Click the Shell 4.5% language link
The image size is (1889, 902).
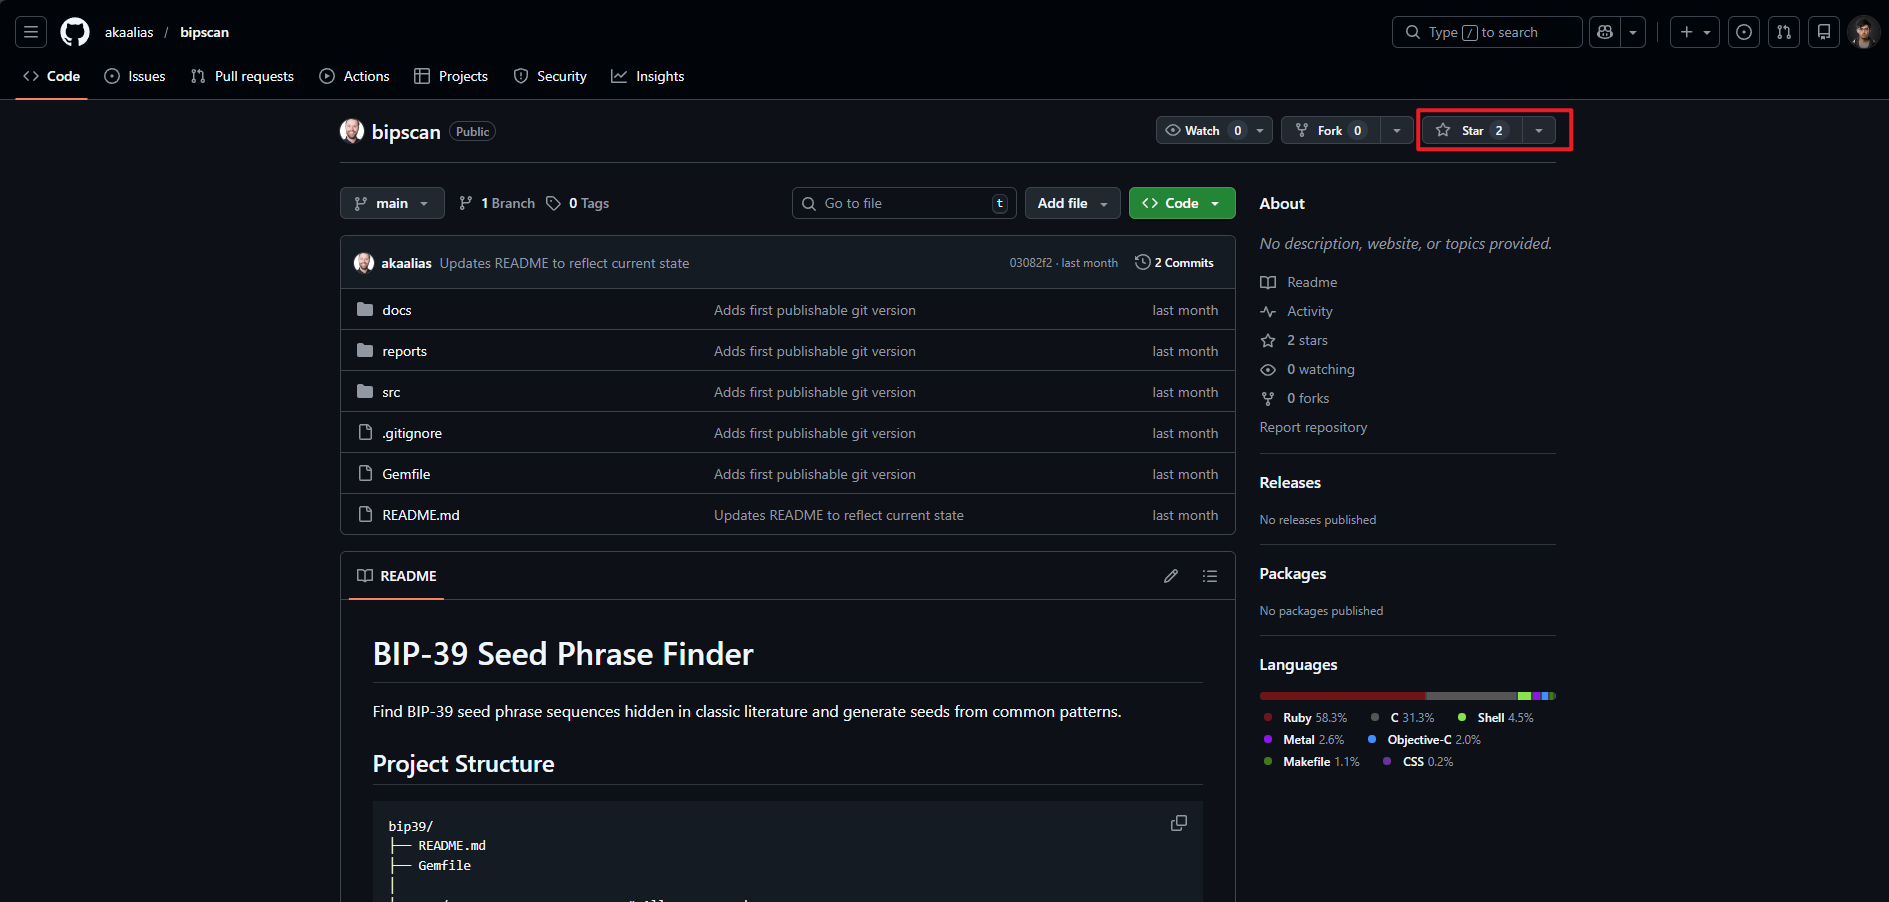[x=1495, y=718]
